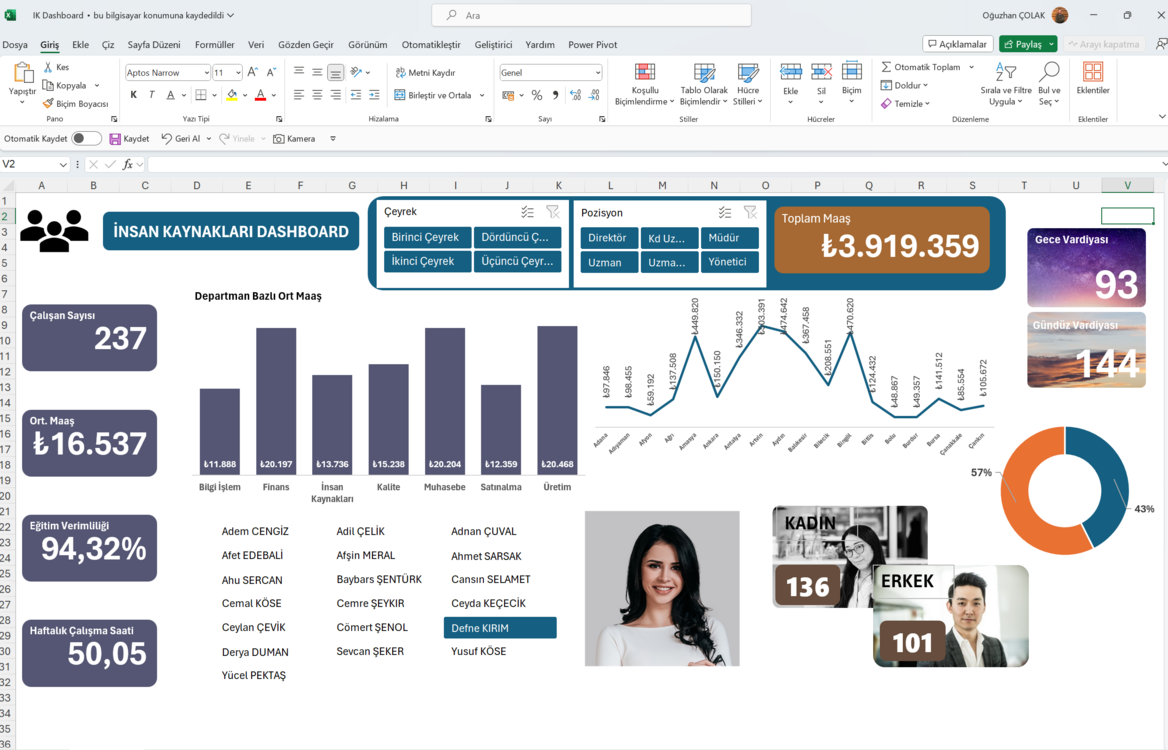1168x750 pixels.
Task: Toggle the Uzman position slicer item
Action: [x=609, y=262]
